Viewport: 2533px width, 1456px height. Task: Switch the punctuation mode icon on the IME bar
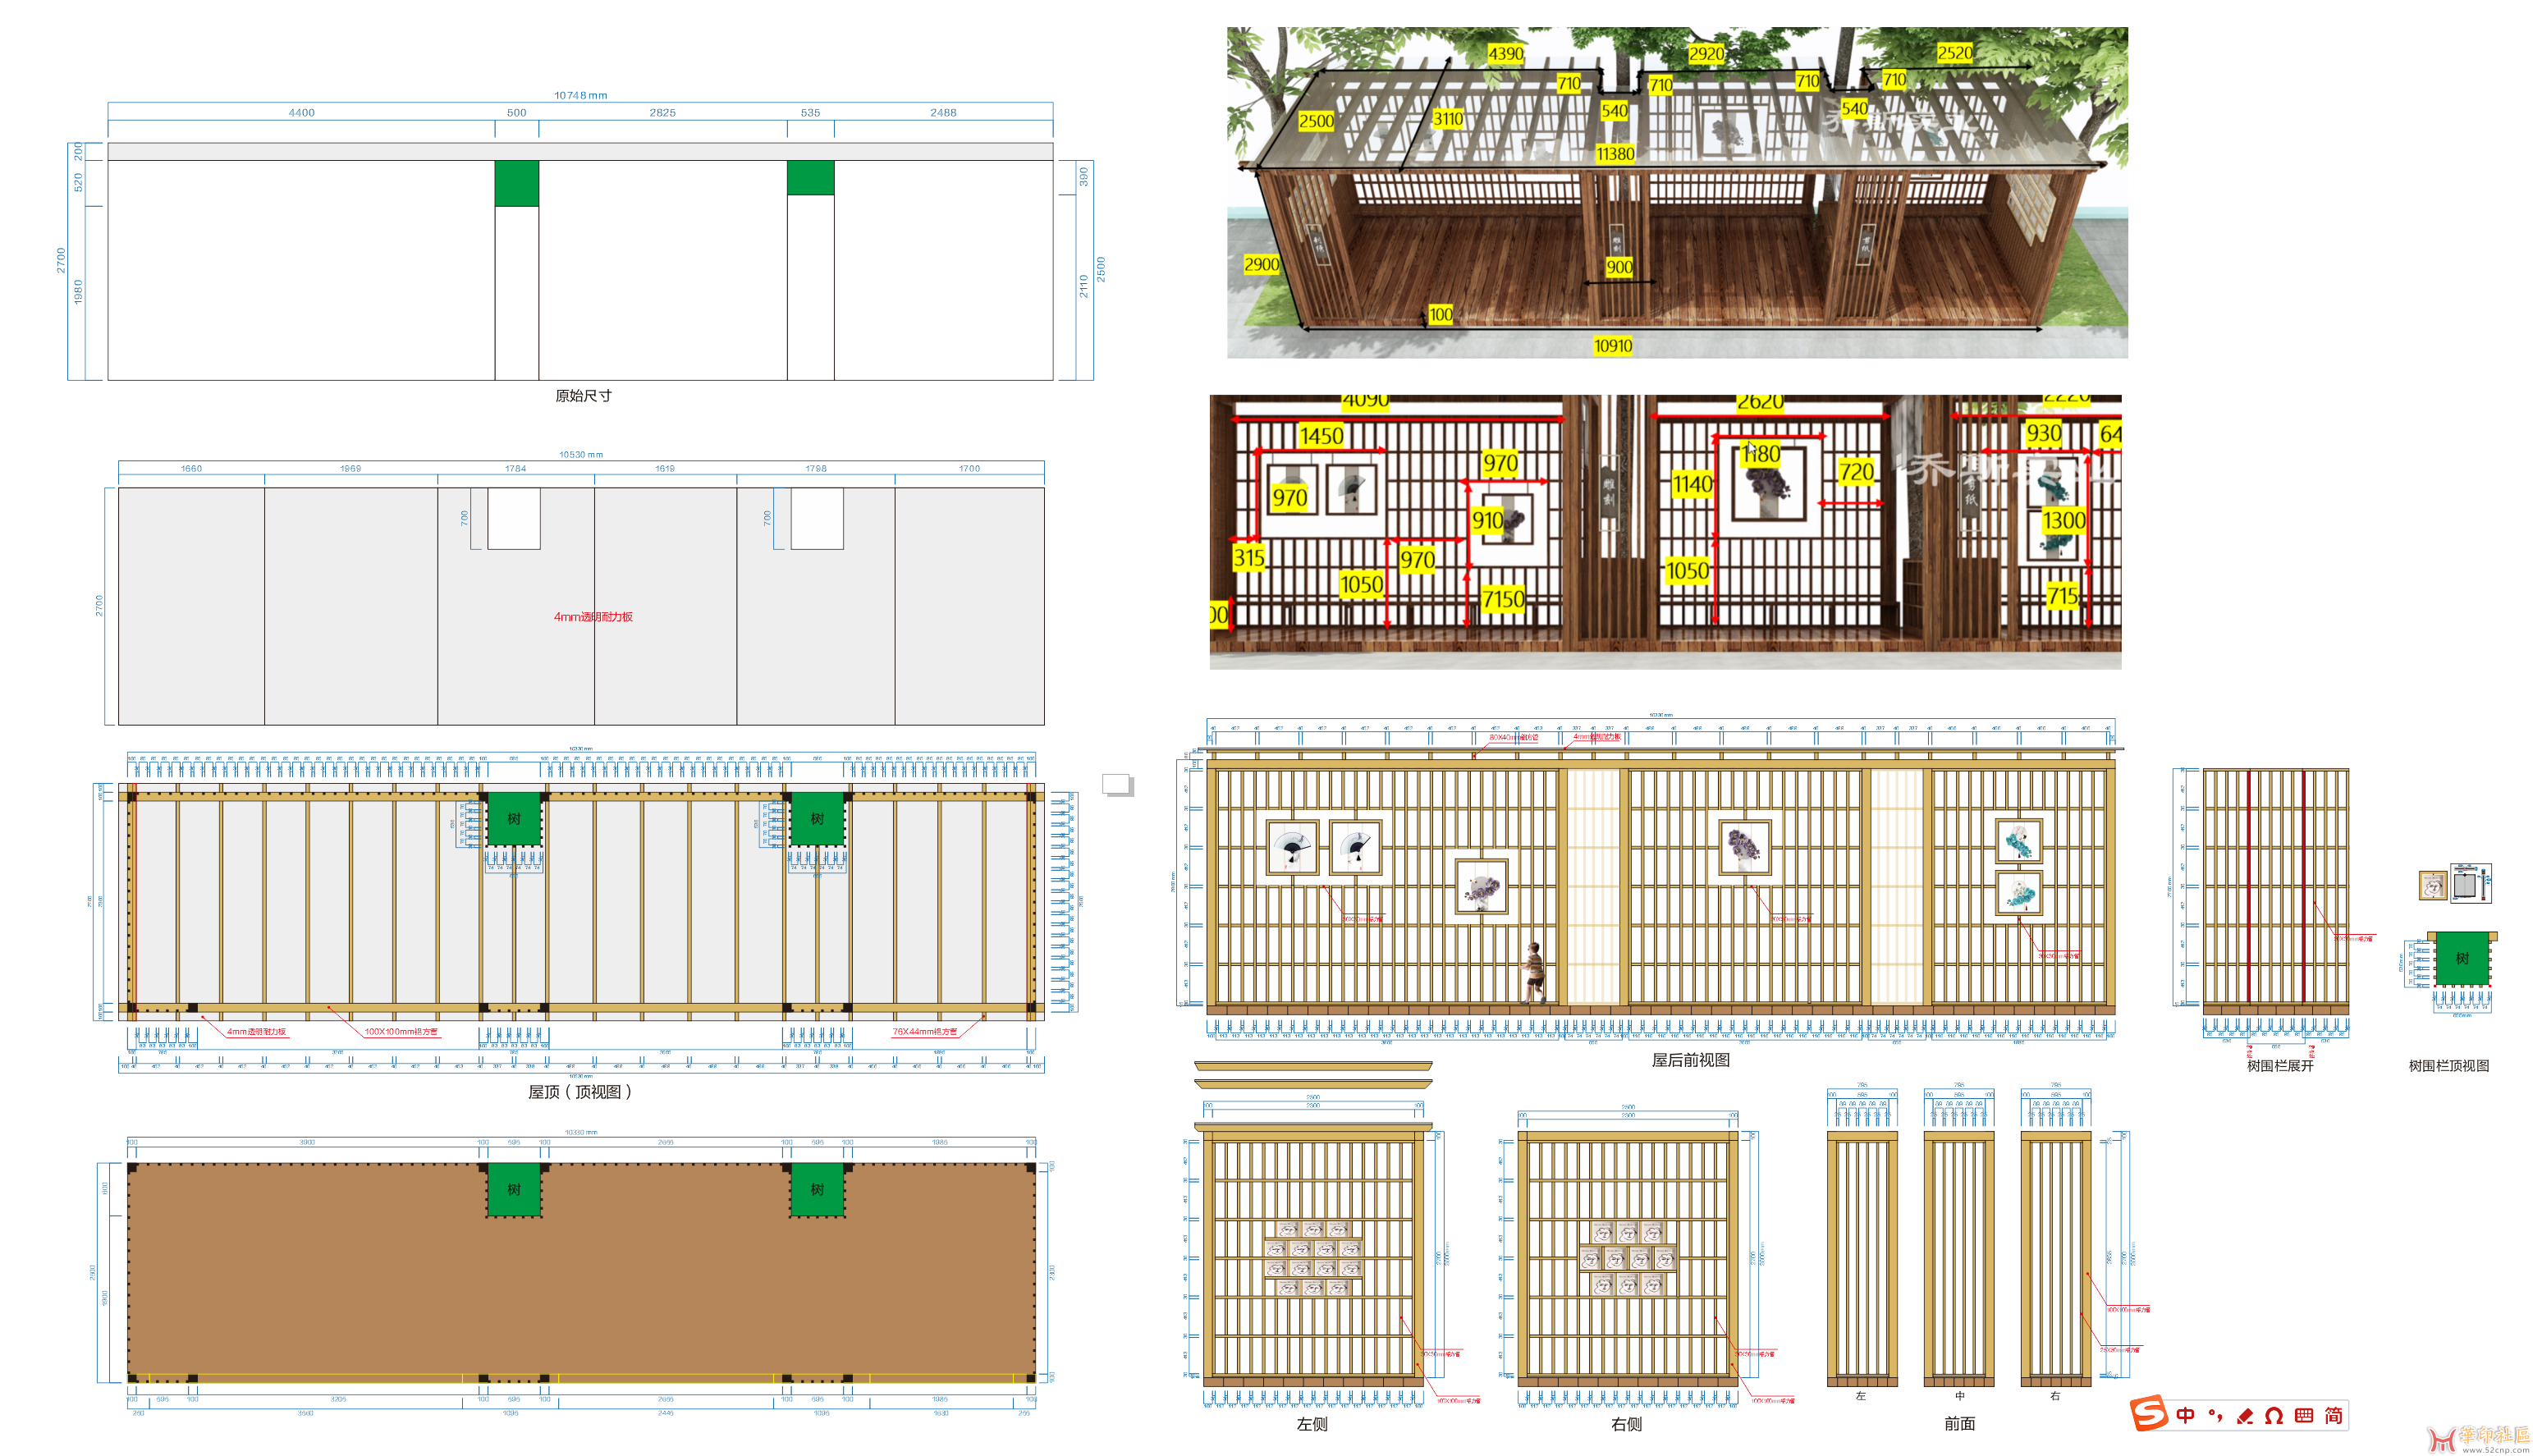[2215, 1416]
